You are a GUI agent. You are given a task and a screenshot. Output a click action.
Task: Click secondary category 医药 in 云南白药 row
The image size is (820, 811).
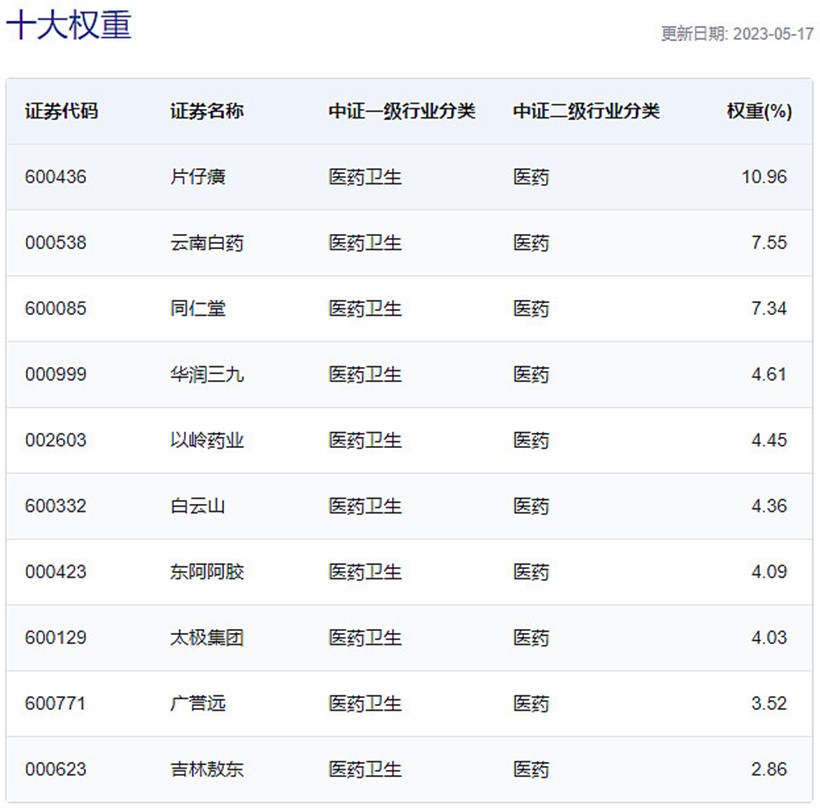pos(531,243)
